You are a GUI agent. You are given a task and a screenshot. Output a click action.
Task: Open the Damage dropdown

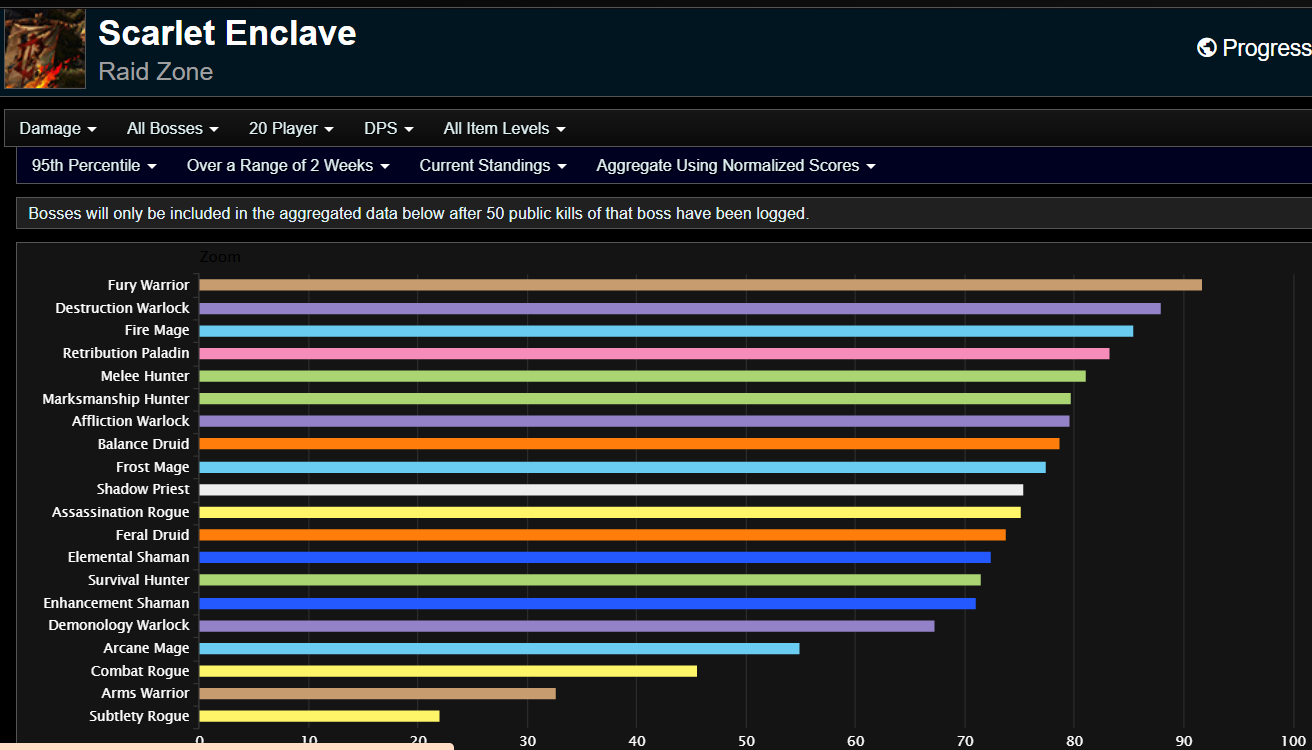(58, 128)
